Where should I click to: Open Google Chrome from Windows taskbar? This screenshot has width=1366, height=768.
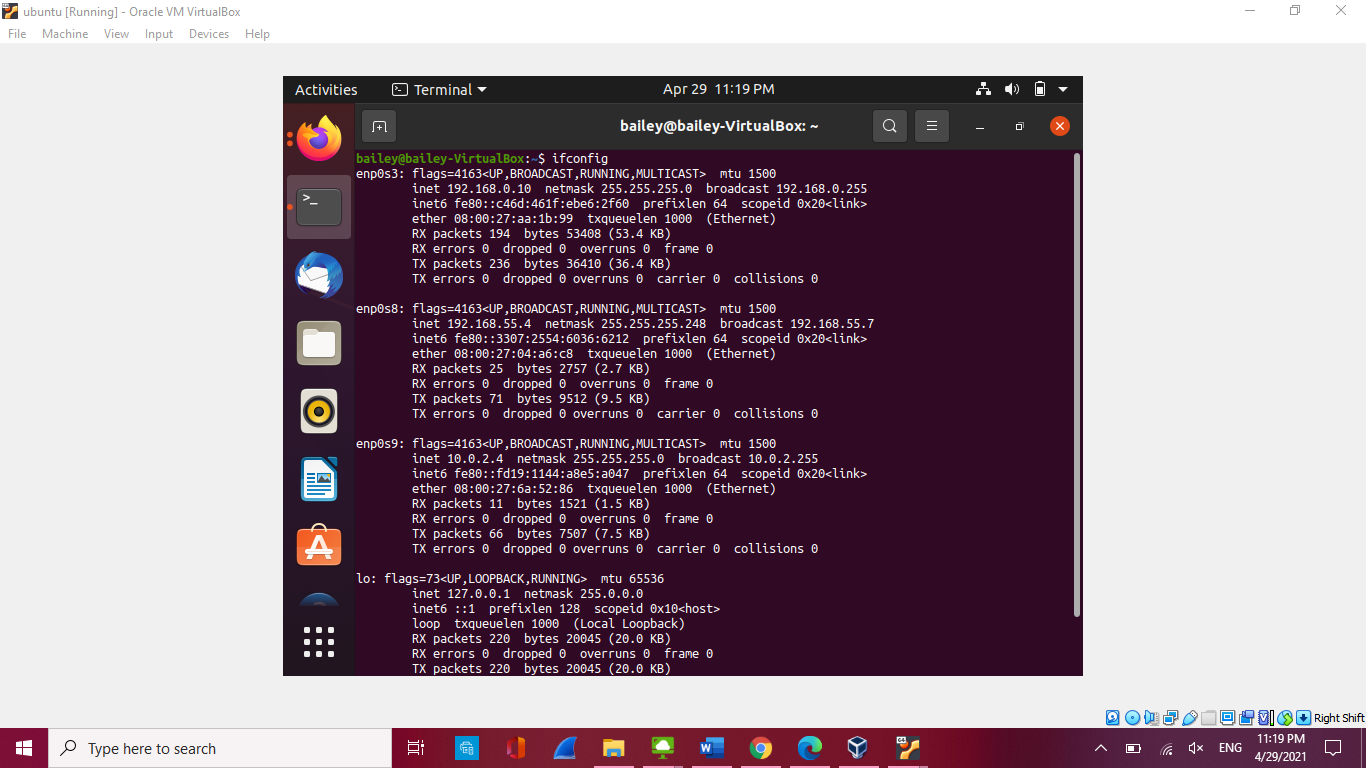(761, 748)
